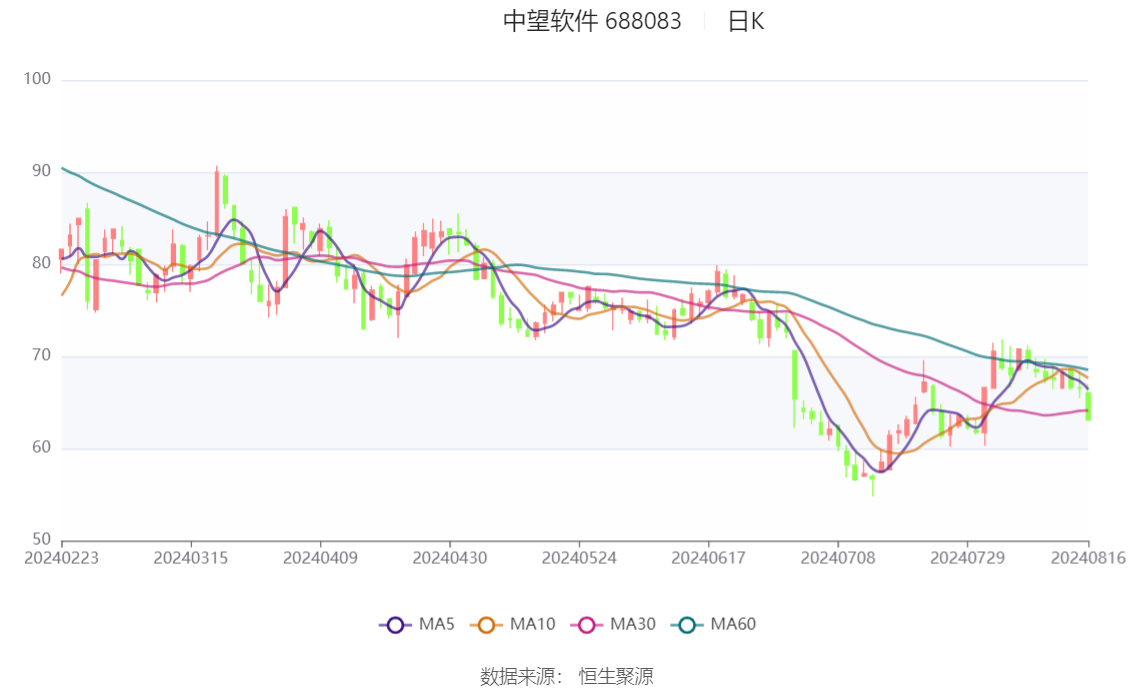Click the tall red candlestick peaking near 90
Image resolution: width=1134 pixels, height=689 pixels.
click(216, 202)
